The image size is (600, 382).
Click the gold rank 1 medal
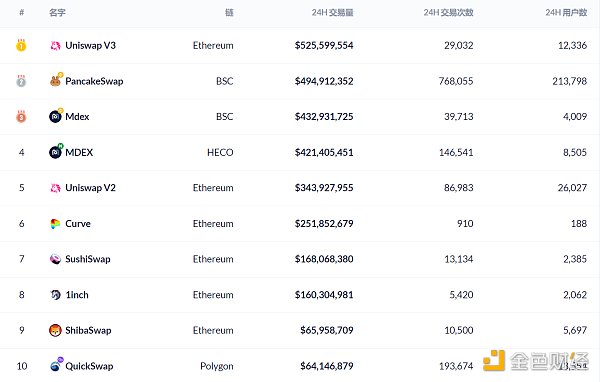point(21,45)
